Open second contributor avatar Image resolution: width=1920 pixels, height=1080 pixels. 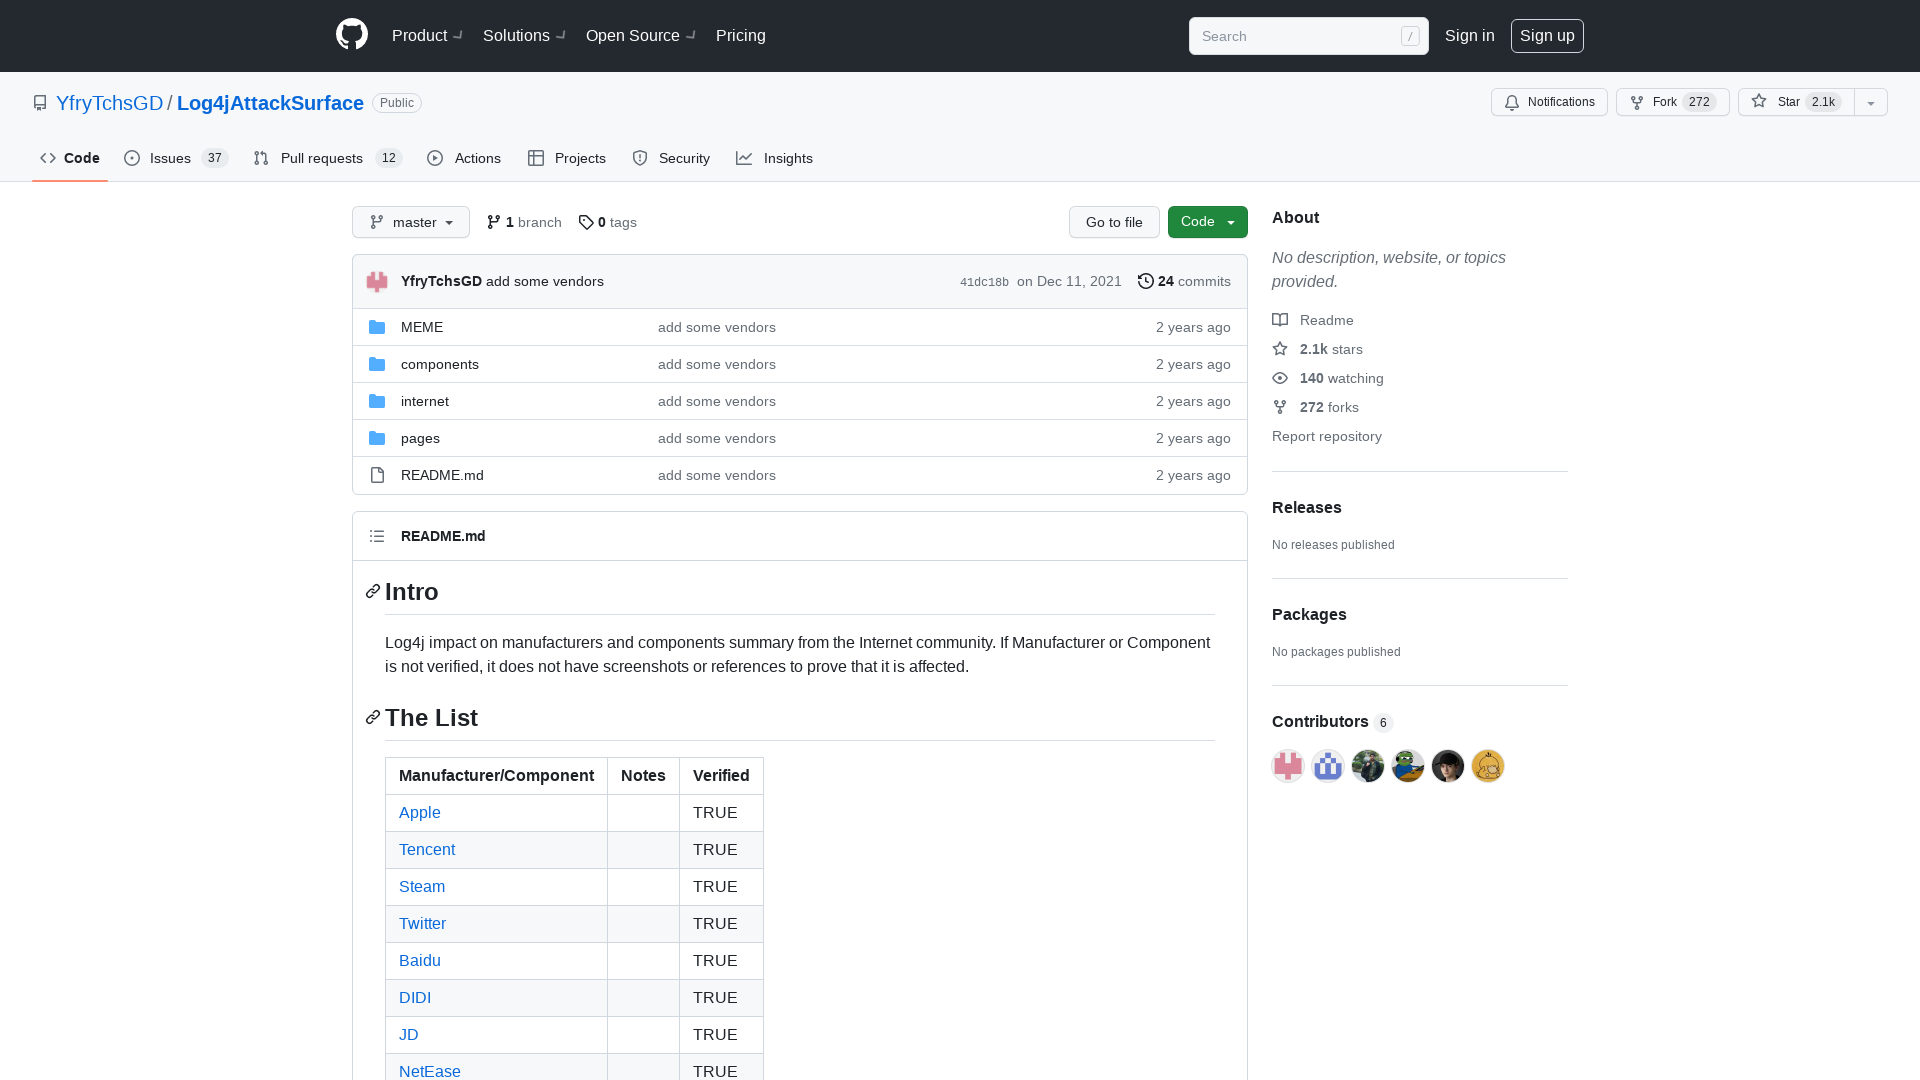1328,766
